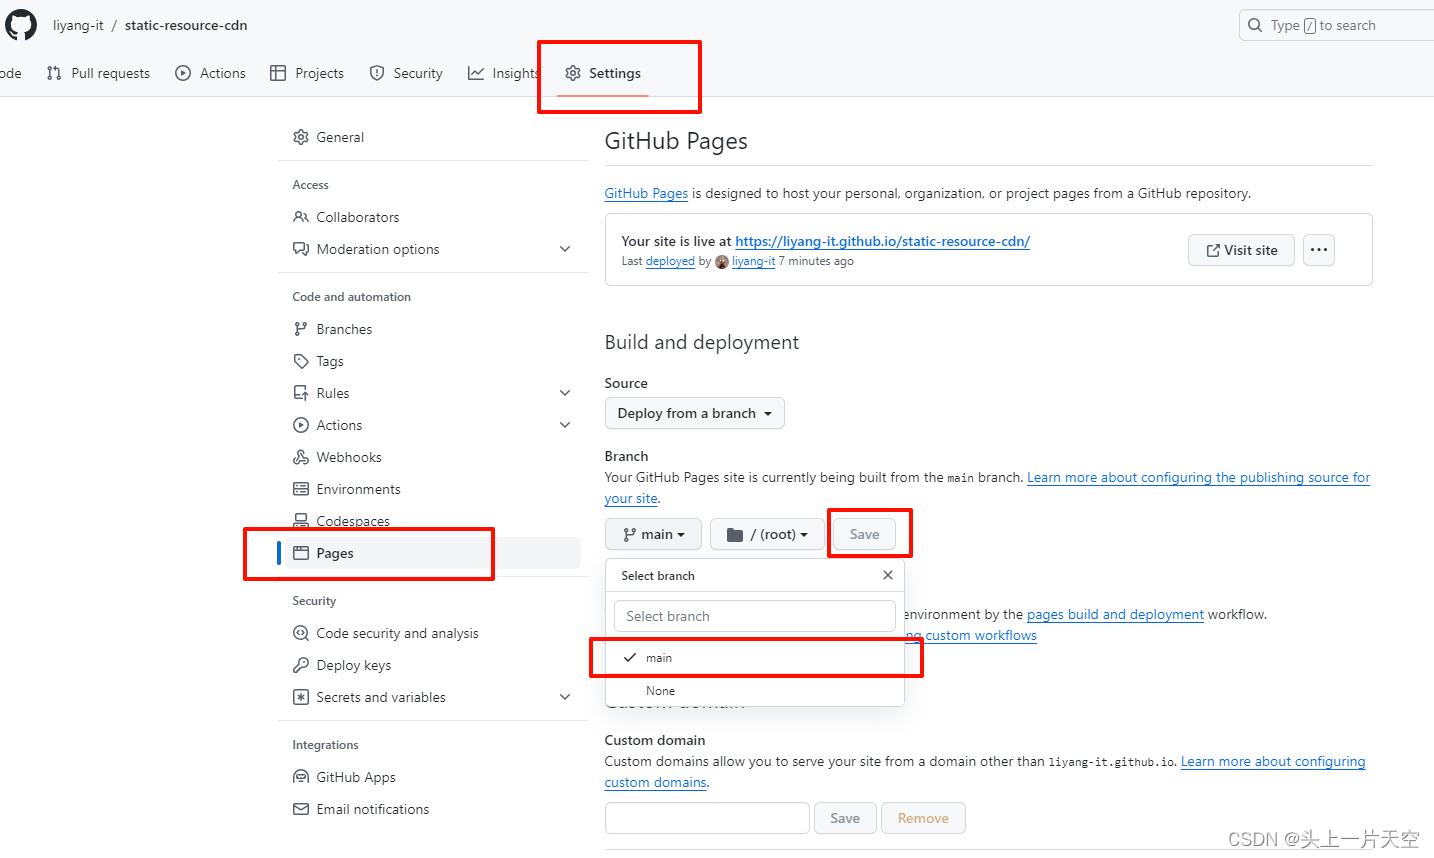Open the Deploy from a branch dropdown

pyautogui.click(x=694, y=413)
